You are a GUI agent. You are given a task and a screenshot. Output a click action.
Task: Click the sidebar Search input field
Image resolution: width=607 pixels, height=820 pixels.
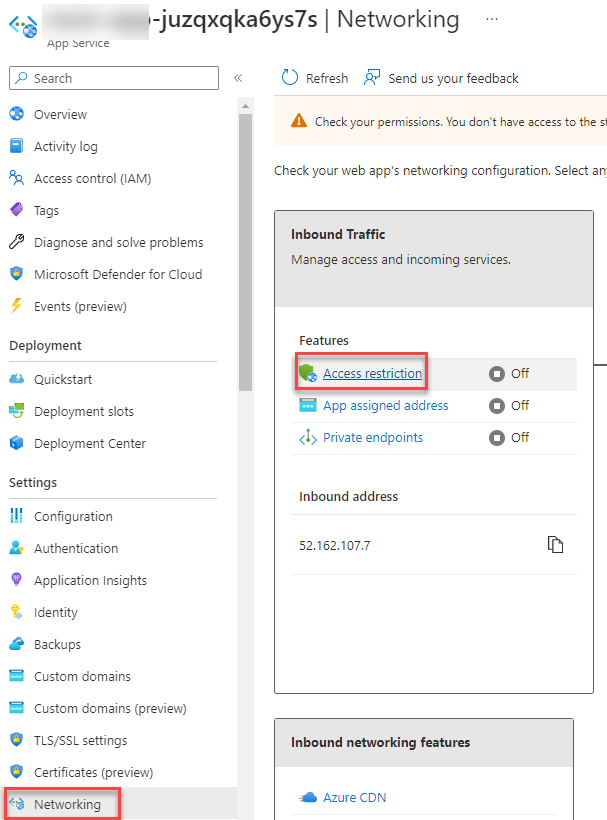[114, 78]
